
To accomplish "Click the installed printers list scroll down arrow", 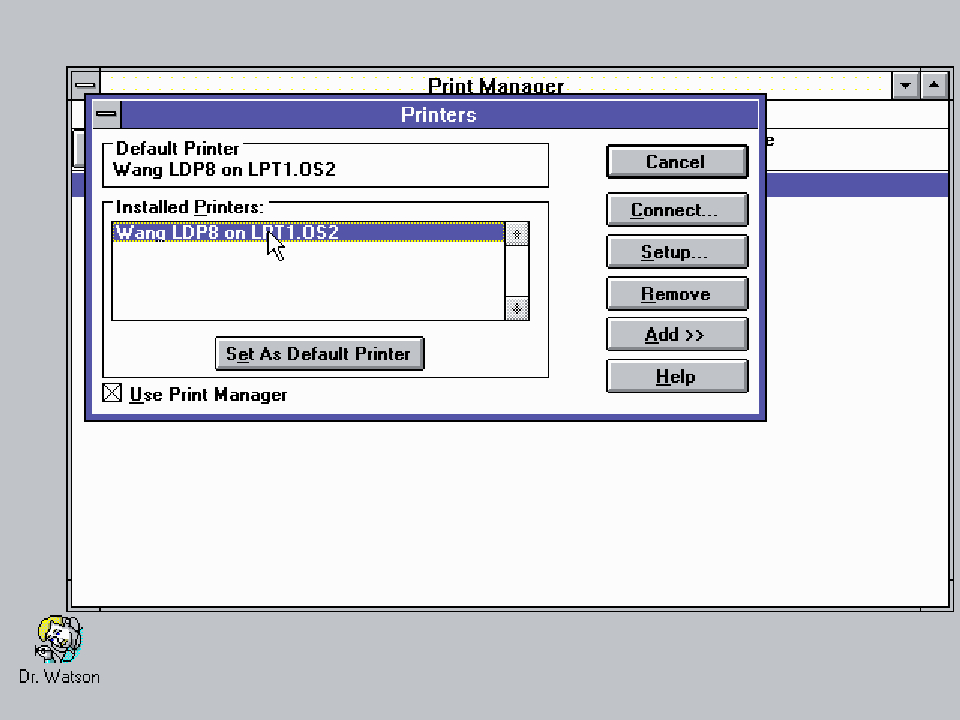I will coord(517,309).
